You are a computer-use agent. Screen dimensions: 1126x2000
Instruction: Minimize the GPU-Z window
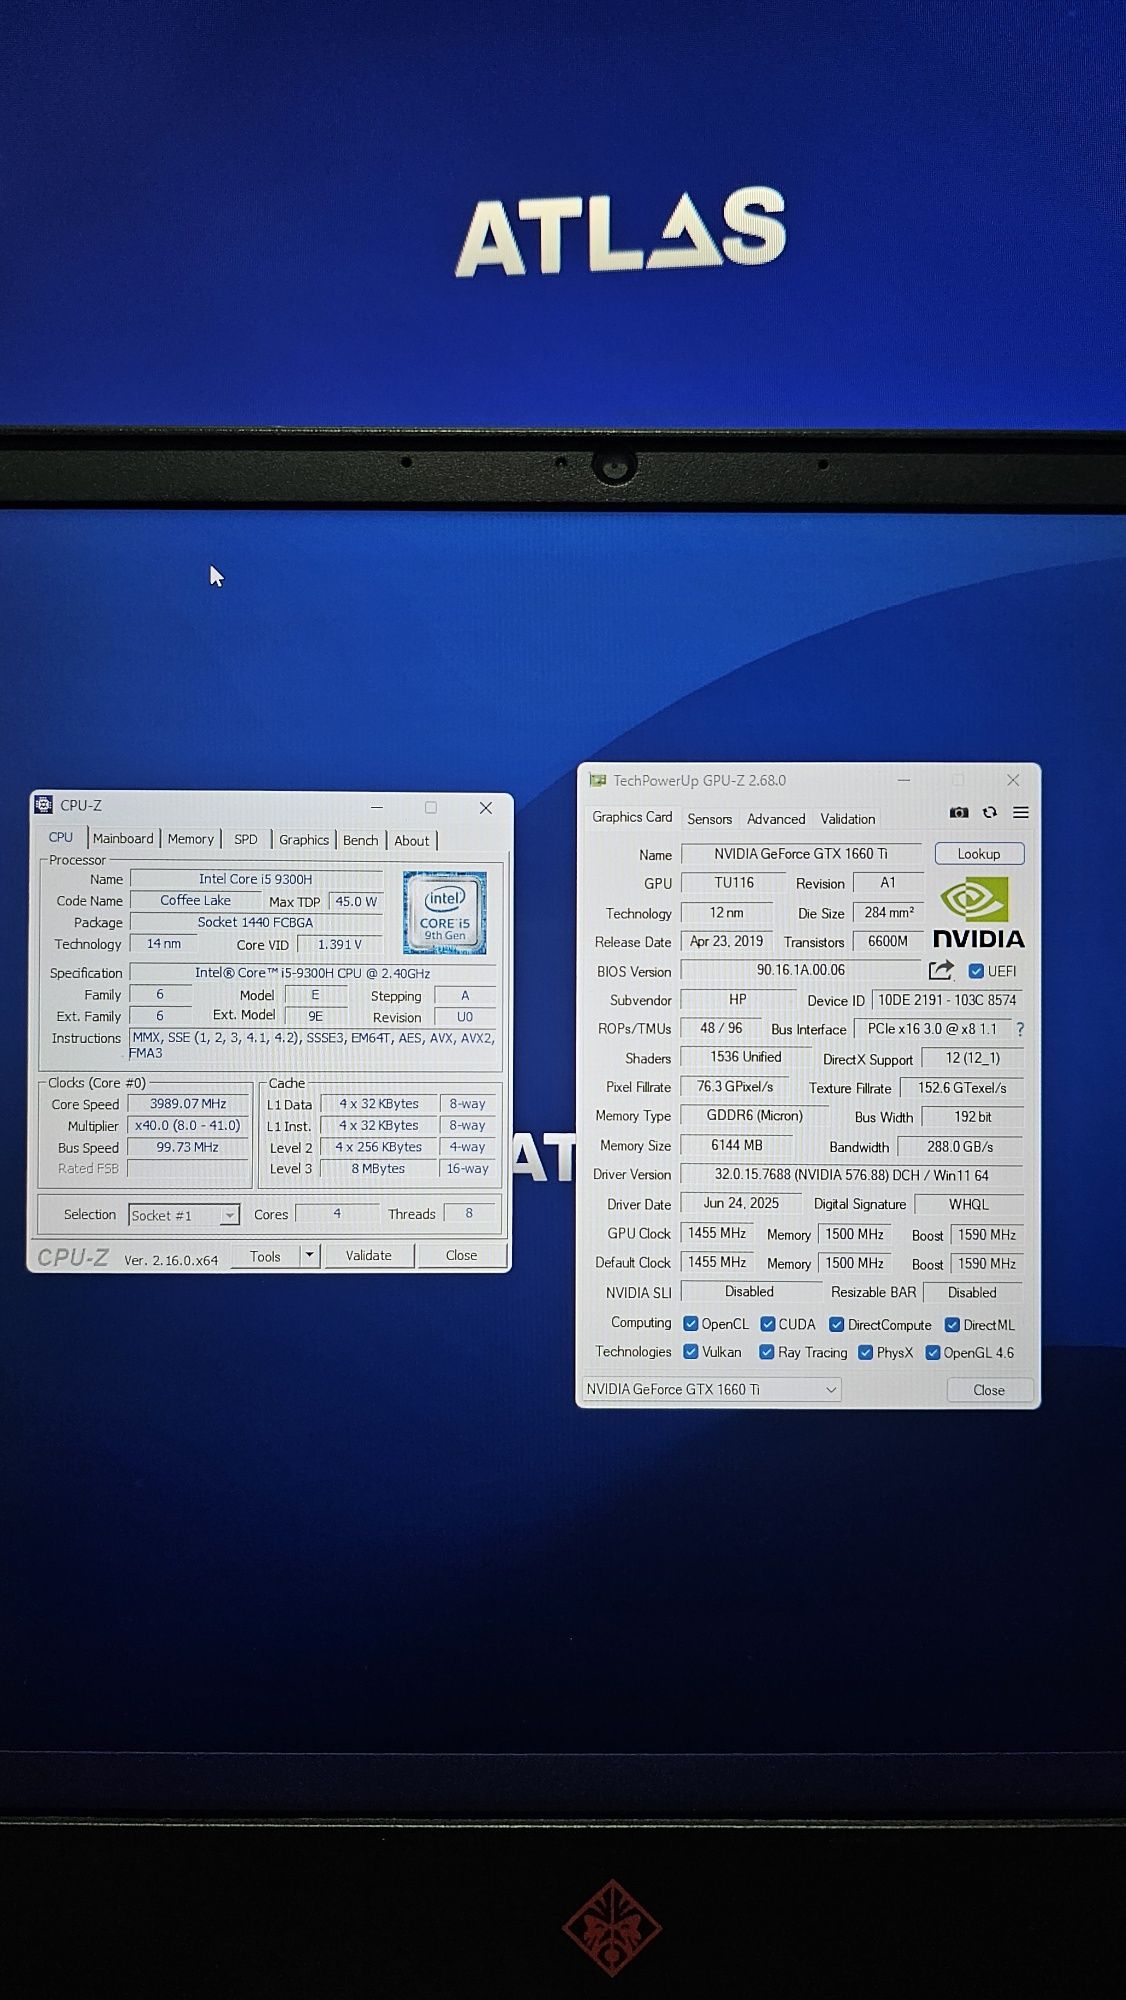pyautogui.click(x=904, y=780)
